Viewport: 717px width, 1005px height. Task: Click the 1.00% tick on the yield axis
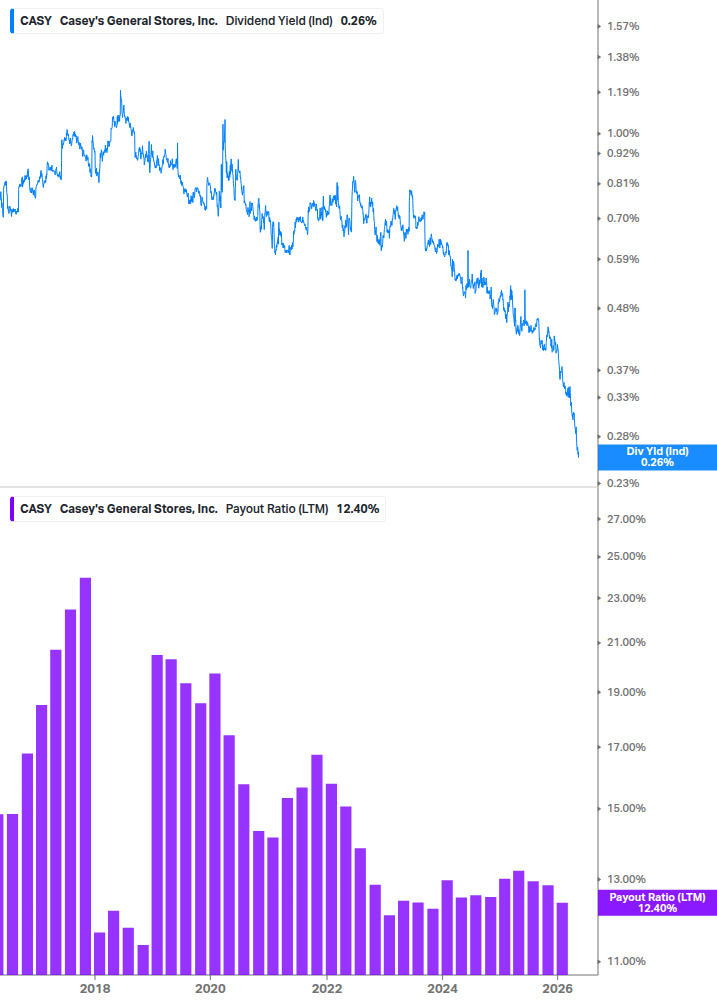pyautogui.click(x=623, y=133)
